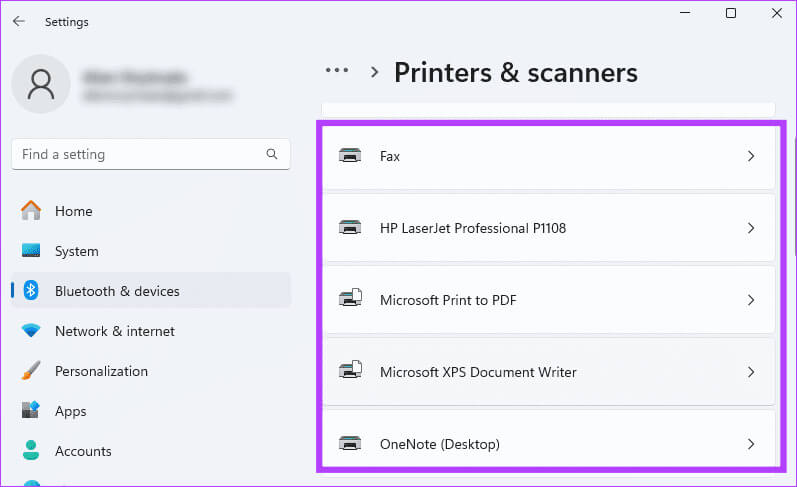Click the Personalization paintbrush icon
The image size is (797, 487).
click(31, 371)
